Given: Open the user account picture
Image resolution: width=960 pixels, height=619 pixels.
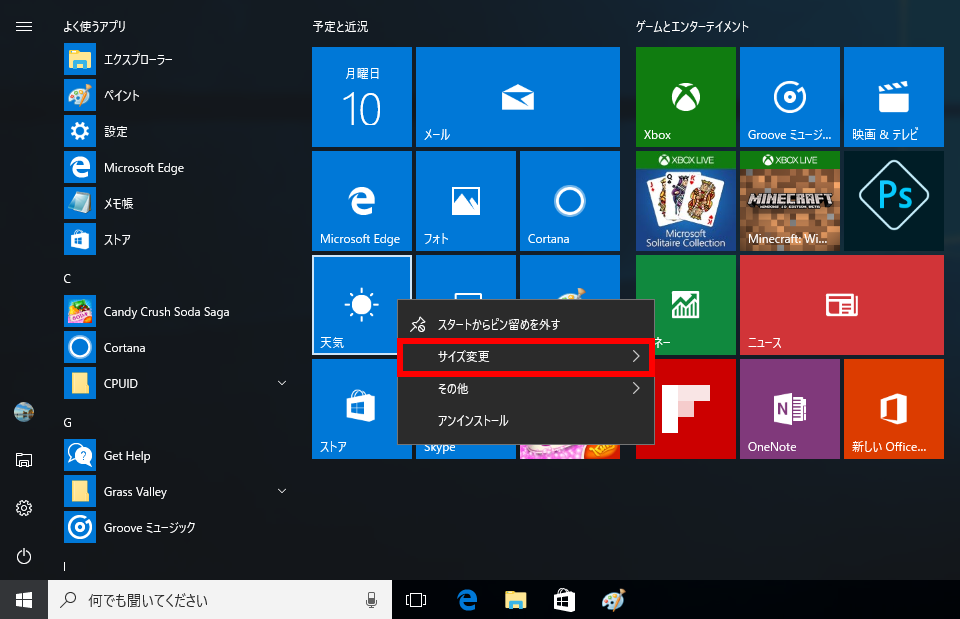Looking at the screenshot, I should tap(24, 412).
